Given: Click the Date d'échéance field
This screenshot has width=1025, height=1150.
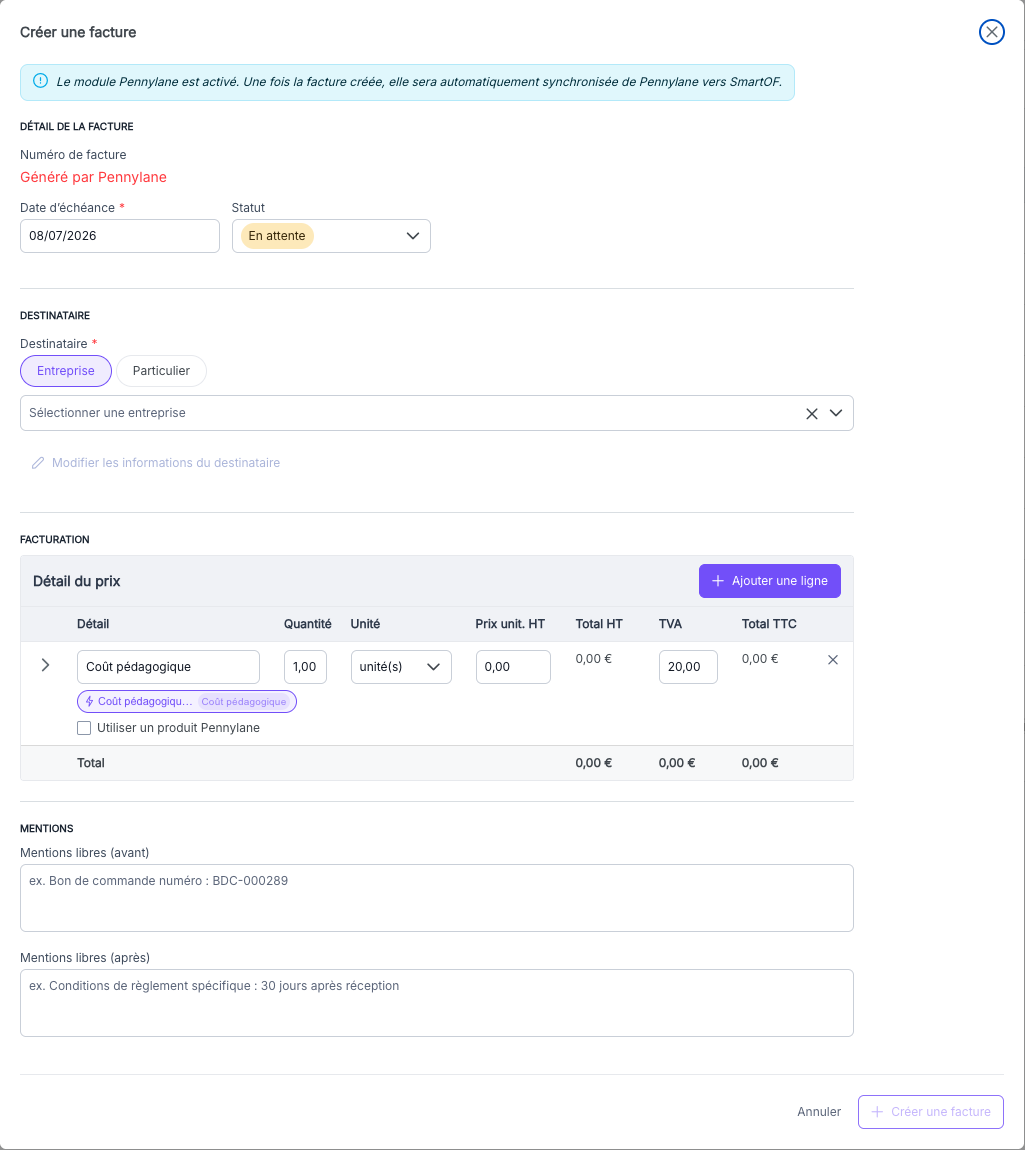Looking at the screenshot, I should click(x=120, y=236).
